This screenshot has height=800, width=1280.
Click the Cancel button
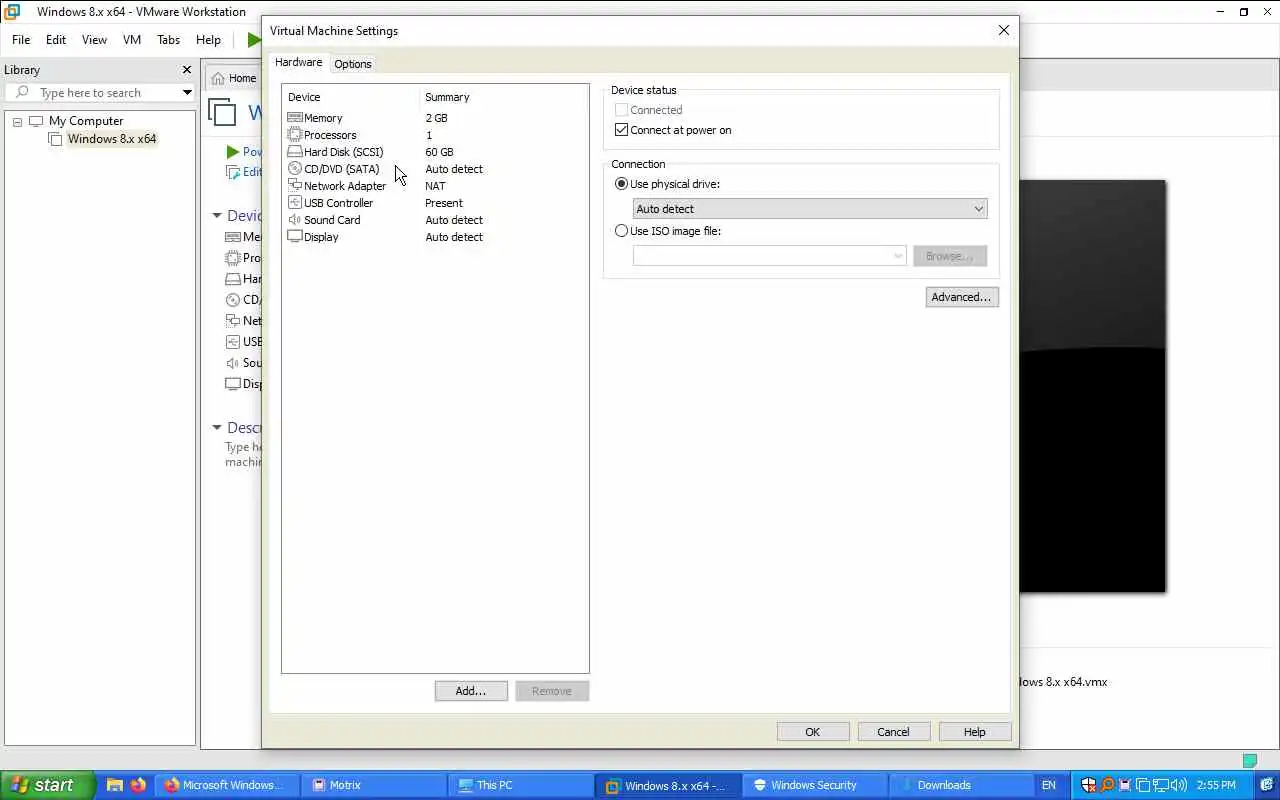[x=894, y=732]
